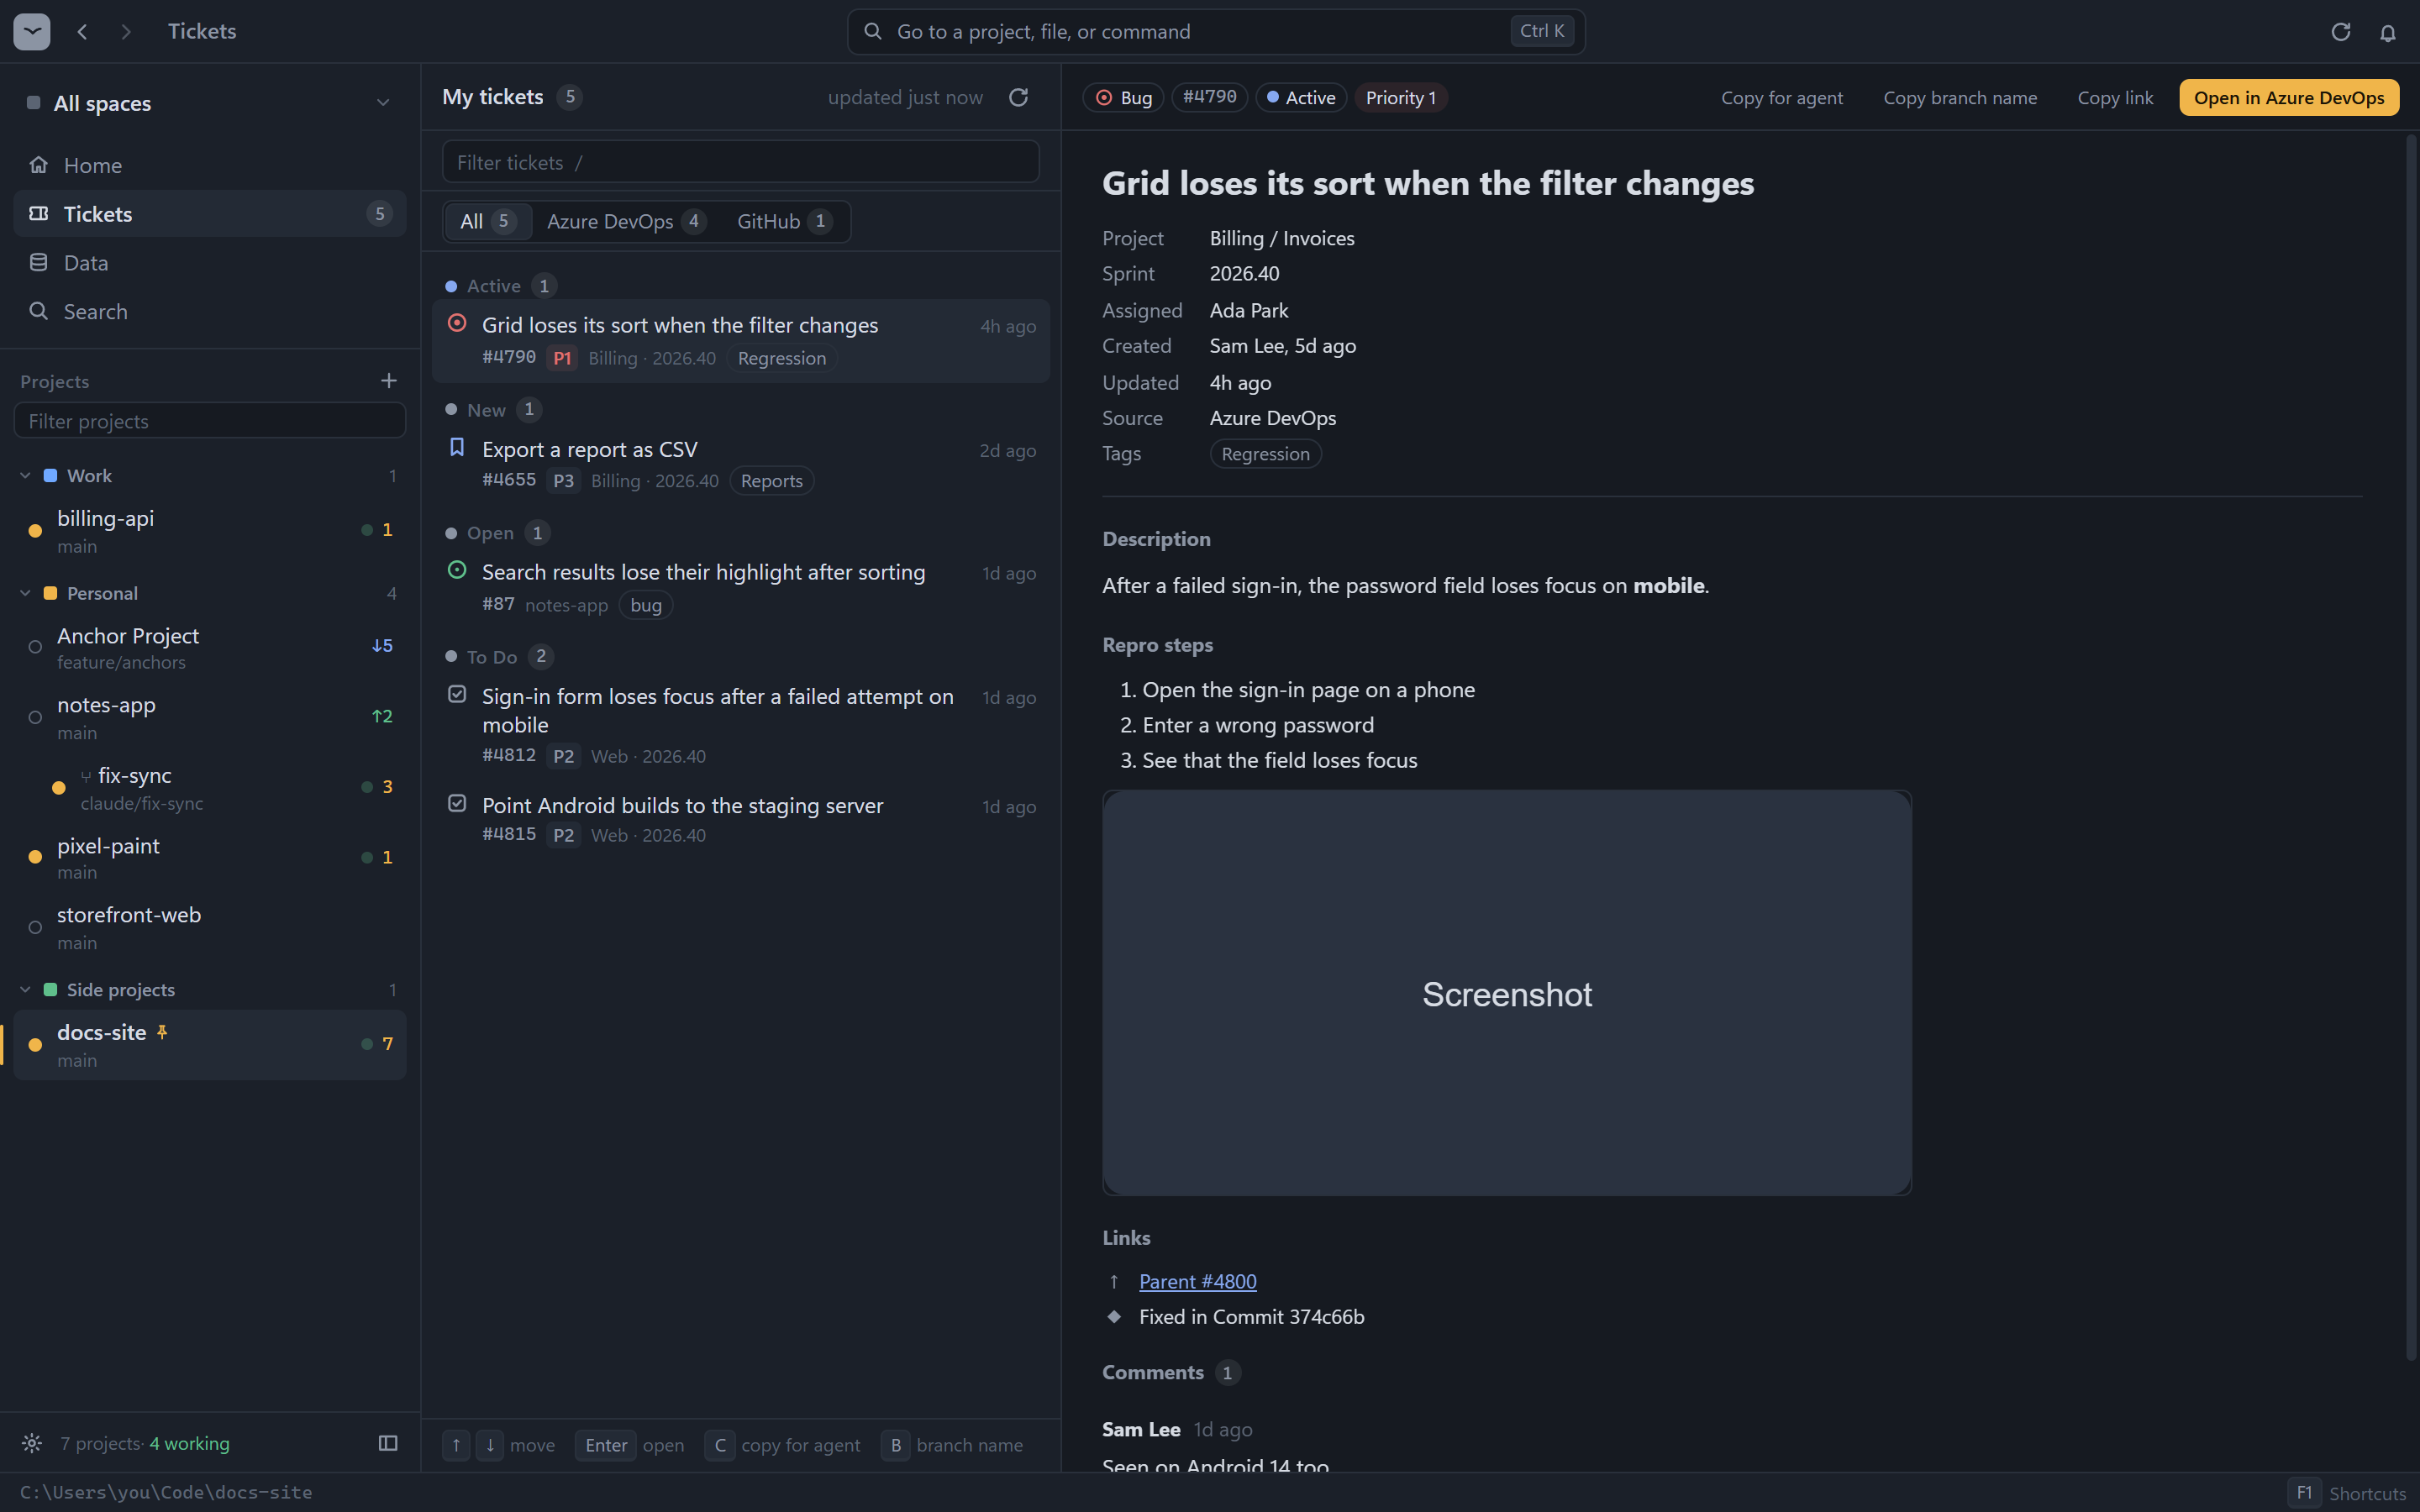Click the Filter tickets field
The width and height of the screenshot is (2420, 1512).
[741, 162]
